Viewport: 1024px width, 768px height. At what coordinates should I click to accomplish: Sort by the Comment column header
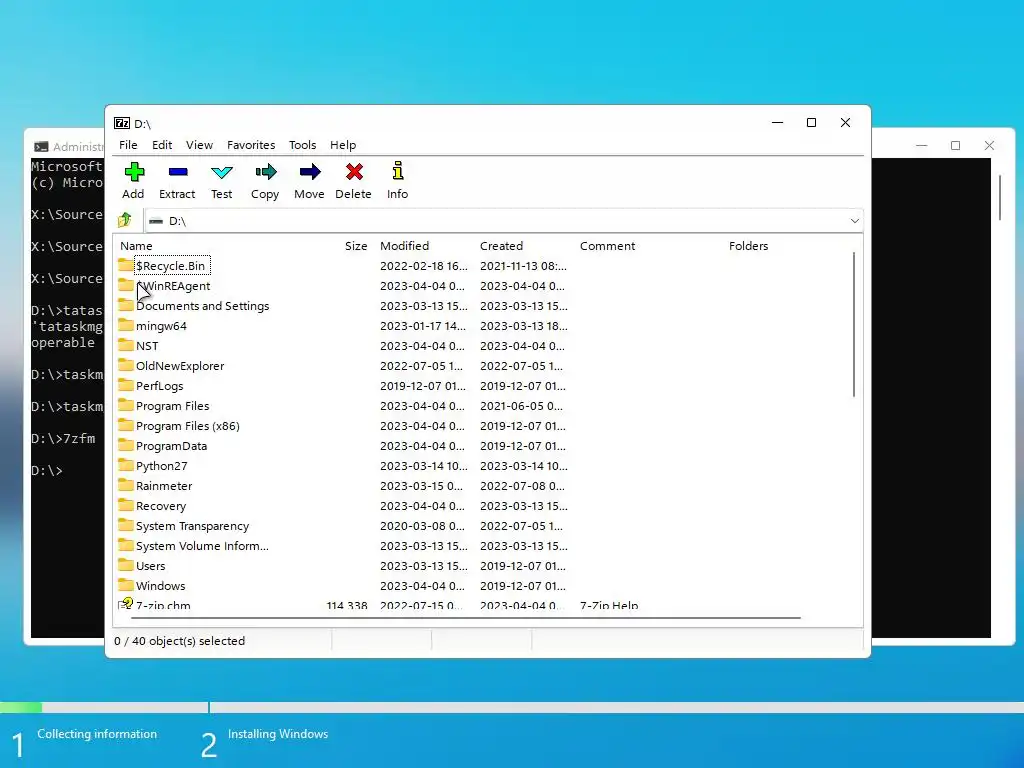pos(607,246)
